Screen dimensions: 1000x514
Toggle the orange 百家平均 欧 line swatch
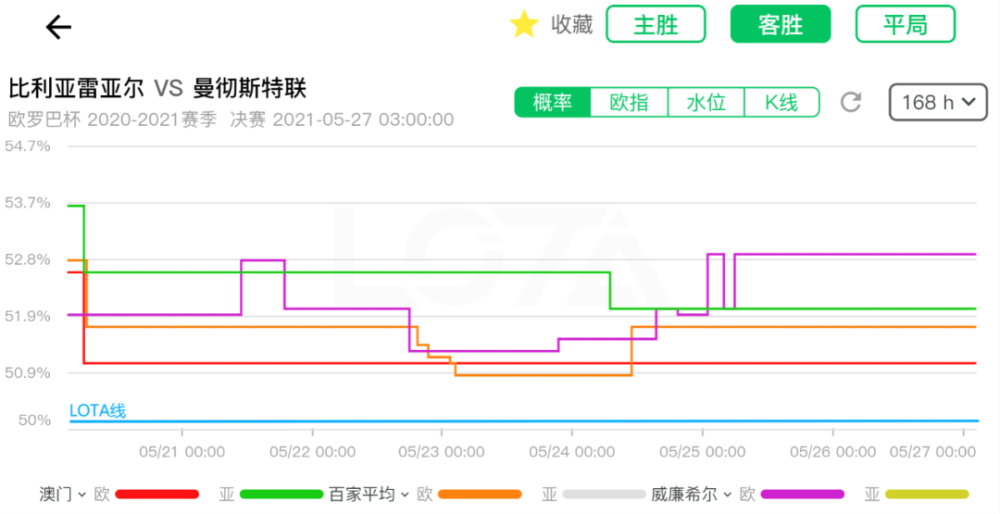[480, 494]
